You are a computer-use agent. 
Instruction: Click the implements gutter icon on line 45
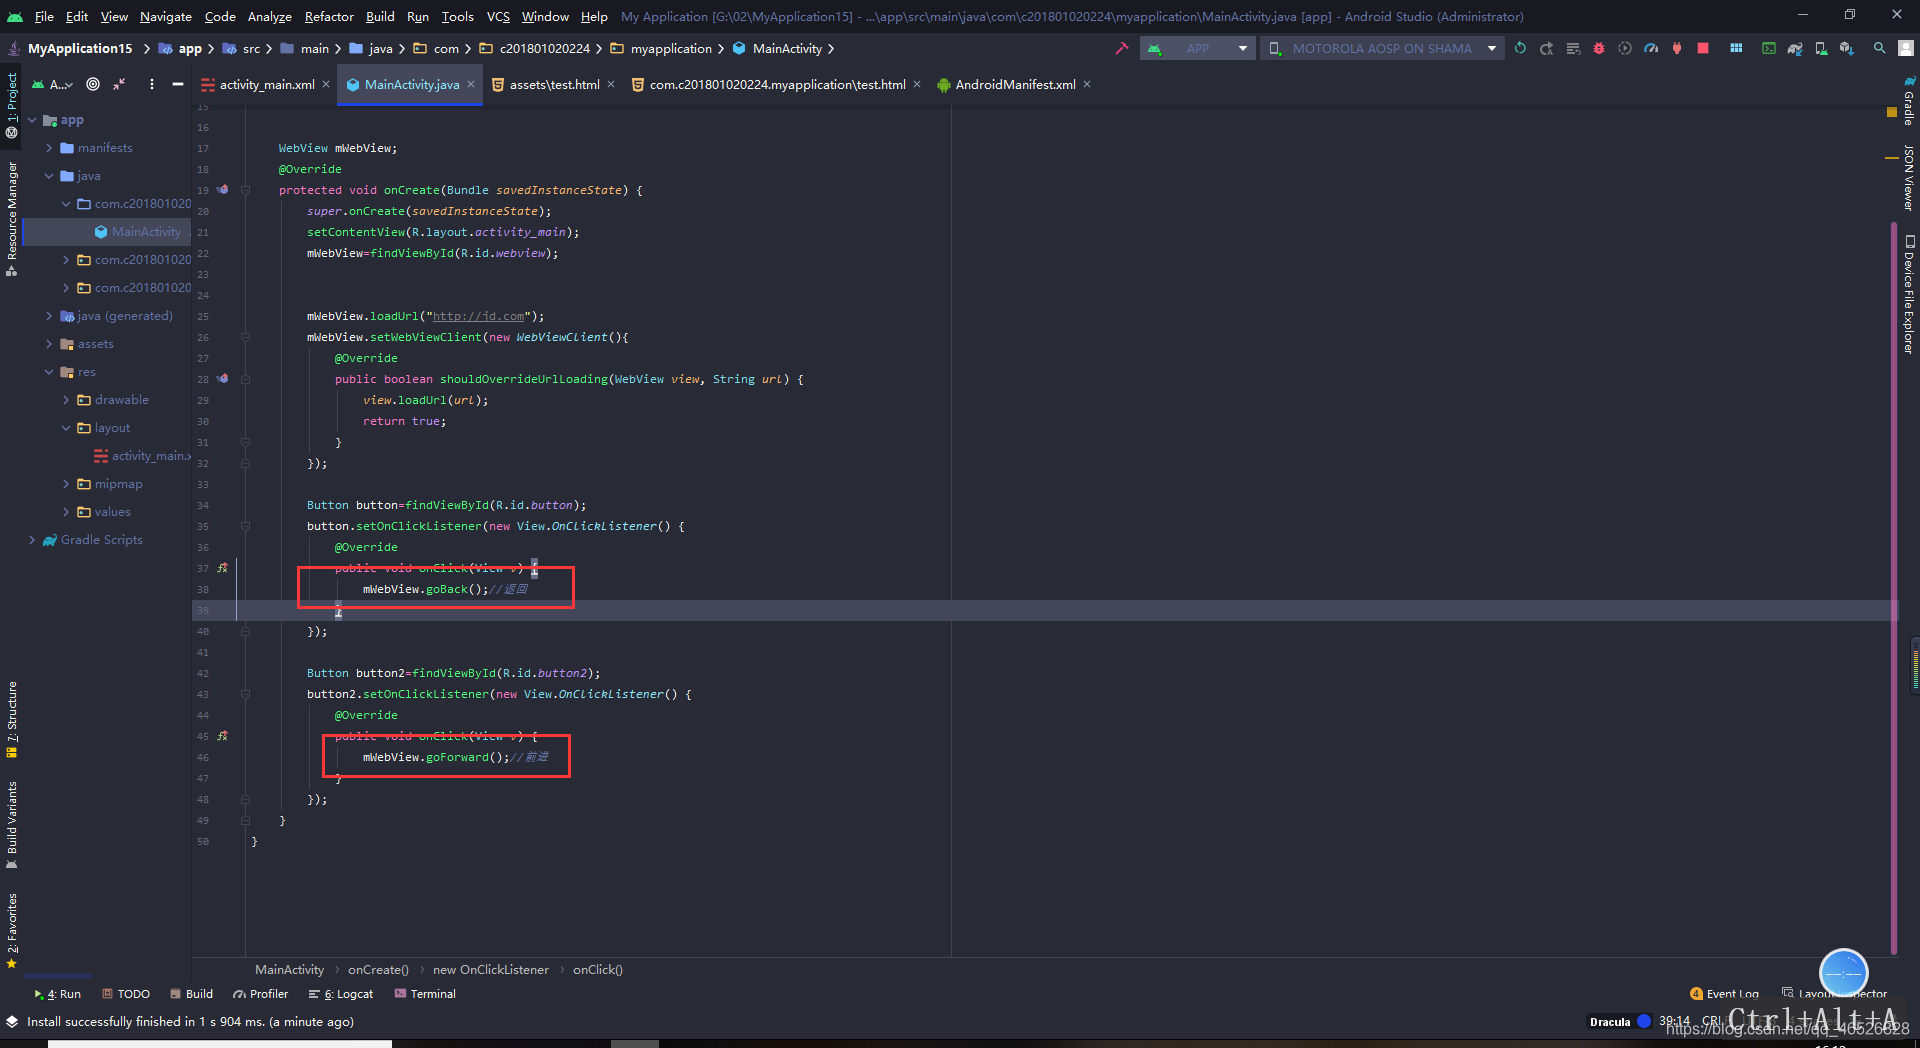click(222, 735)
